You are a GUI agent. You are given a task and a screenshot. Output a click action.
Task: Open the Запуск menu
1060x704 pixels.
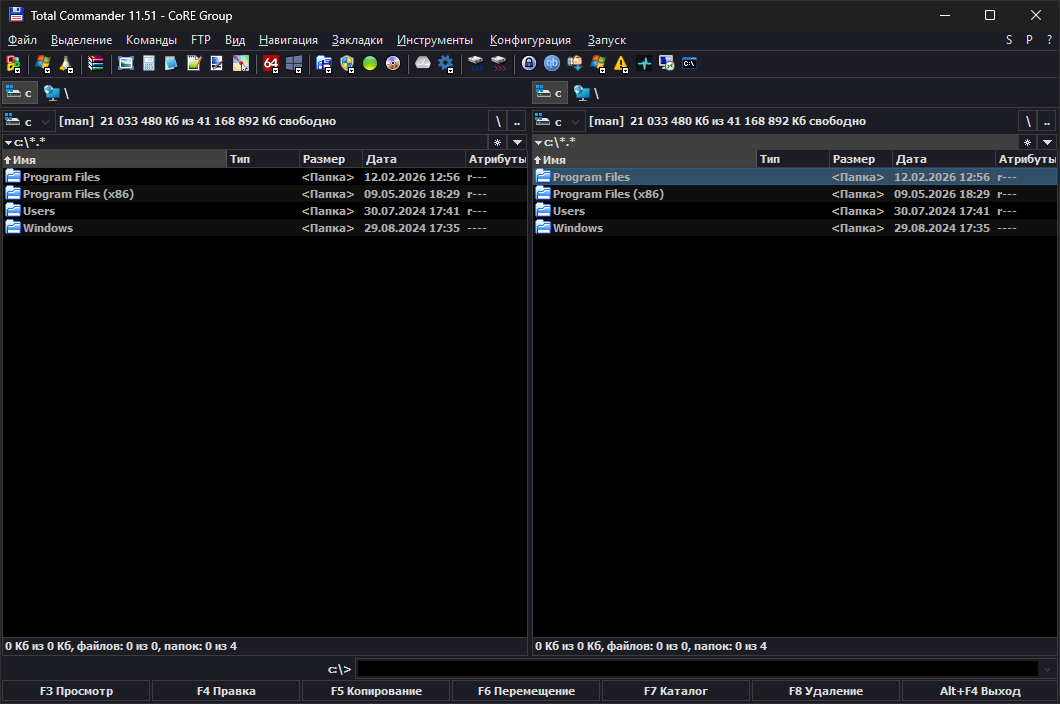pyautogui.click(x=606, y=40)
